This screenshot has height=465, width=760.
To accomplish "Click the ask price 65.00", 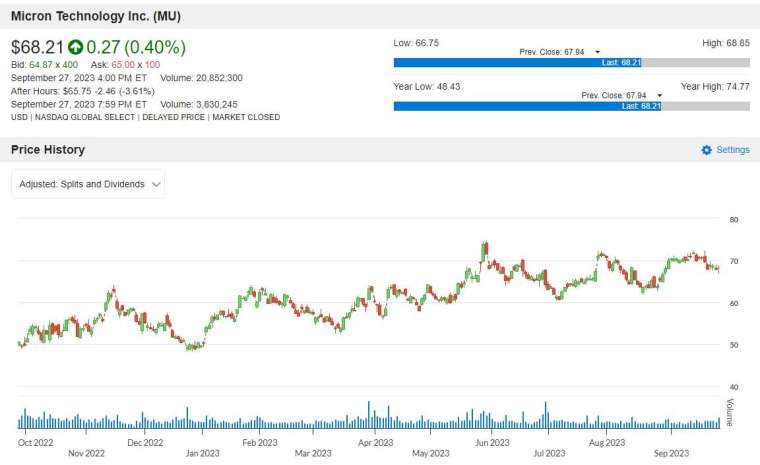I will (x=123, y=64).
